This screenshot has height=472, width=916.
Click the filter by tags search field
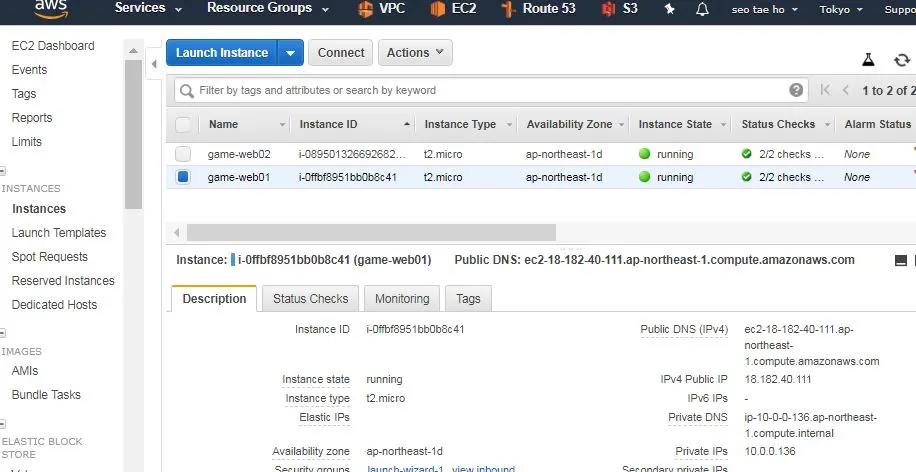[x=491, y=90]
